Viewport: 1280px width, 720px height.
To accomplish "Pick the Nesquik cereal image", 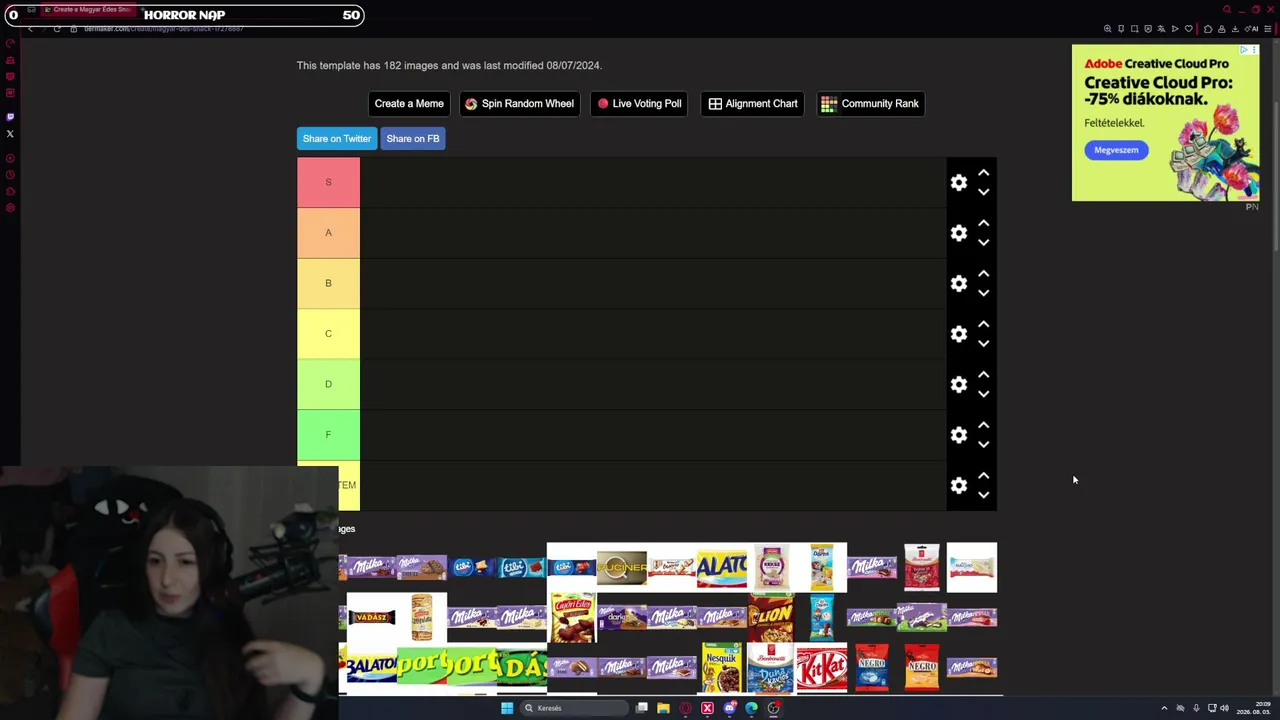I will pos(722,668).
